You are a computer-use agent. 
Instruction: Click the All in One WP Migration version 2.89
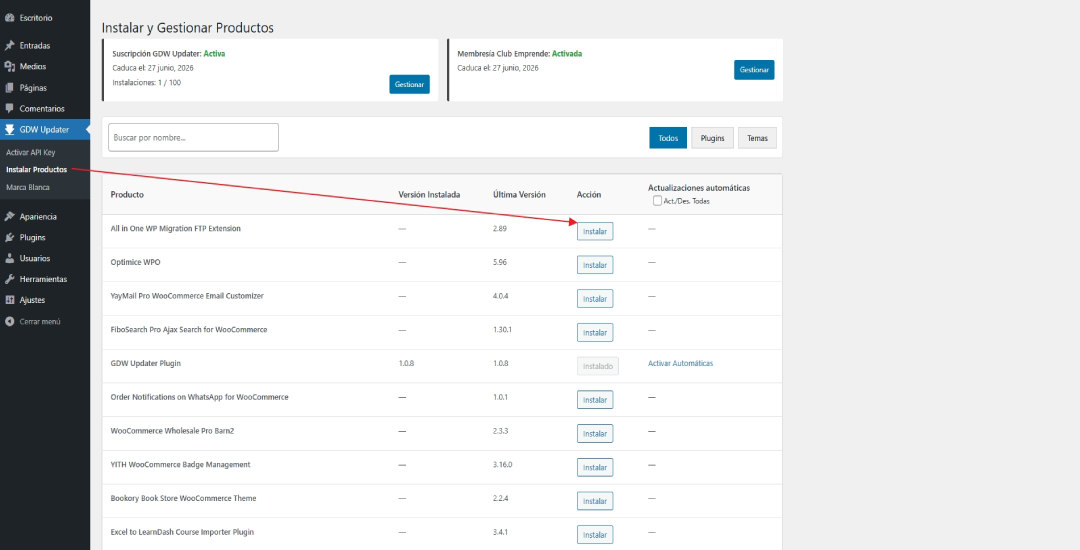pos(500,229)
